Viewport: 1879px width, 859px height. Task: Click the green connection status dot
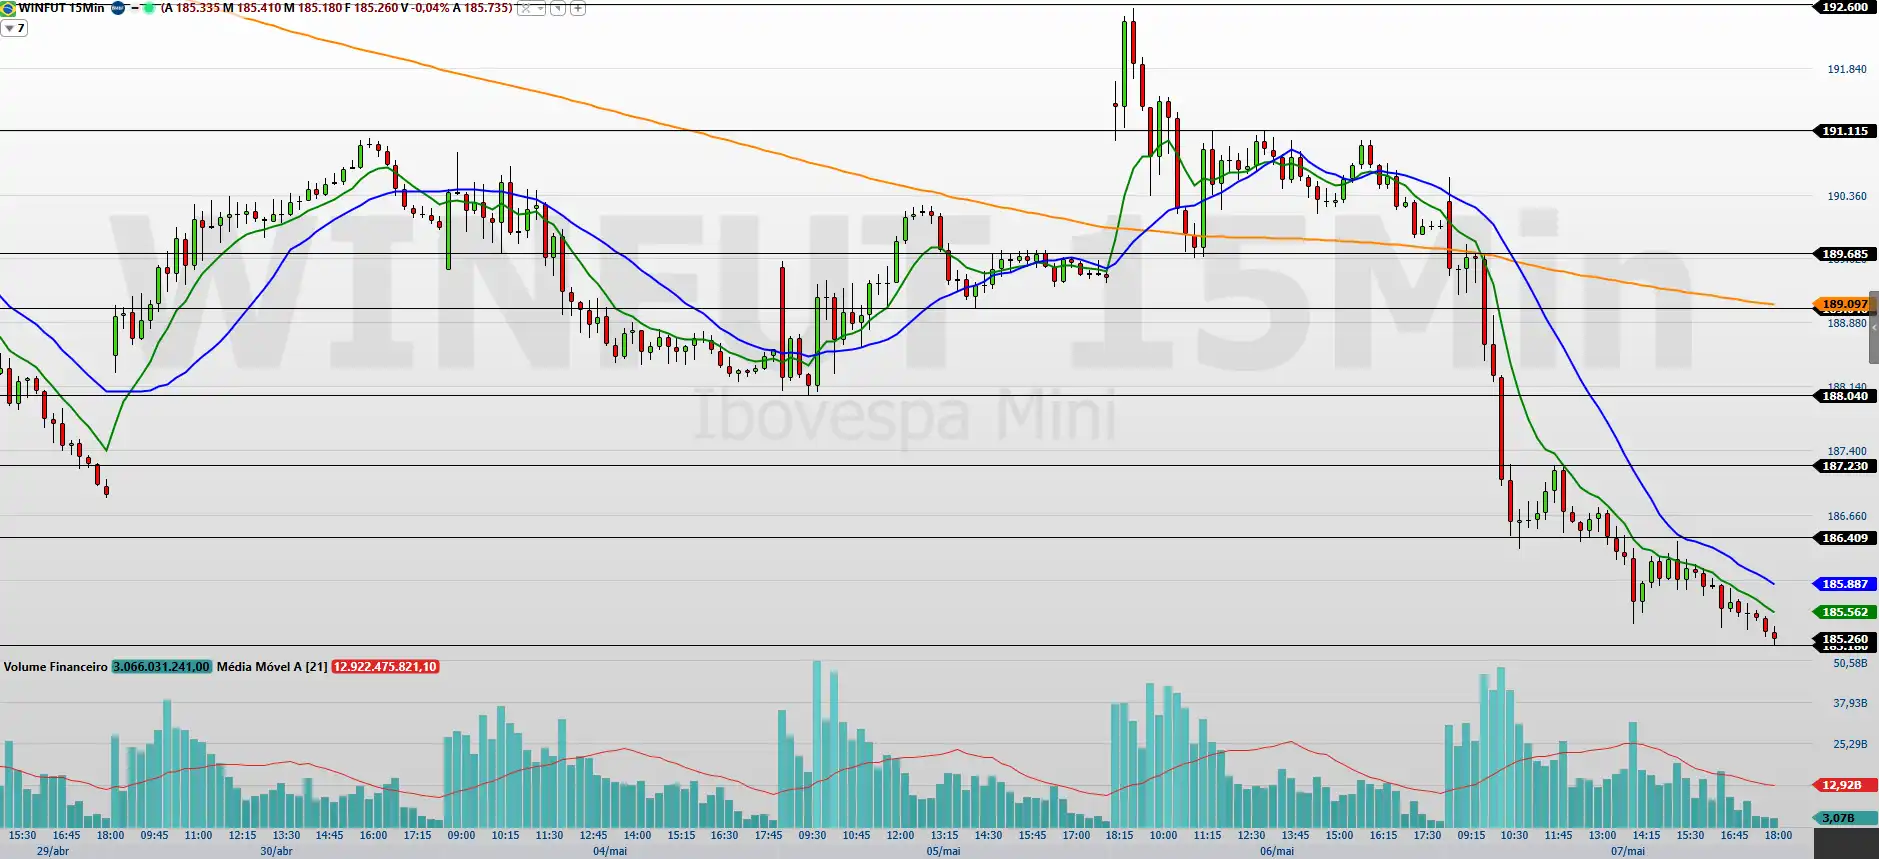148,8
